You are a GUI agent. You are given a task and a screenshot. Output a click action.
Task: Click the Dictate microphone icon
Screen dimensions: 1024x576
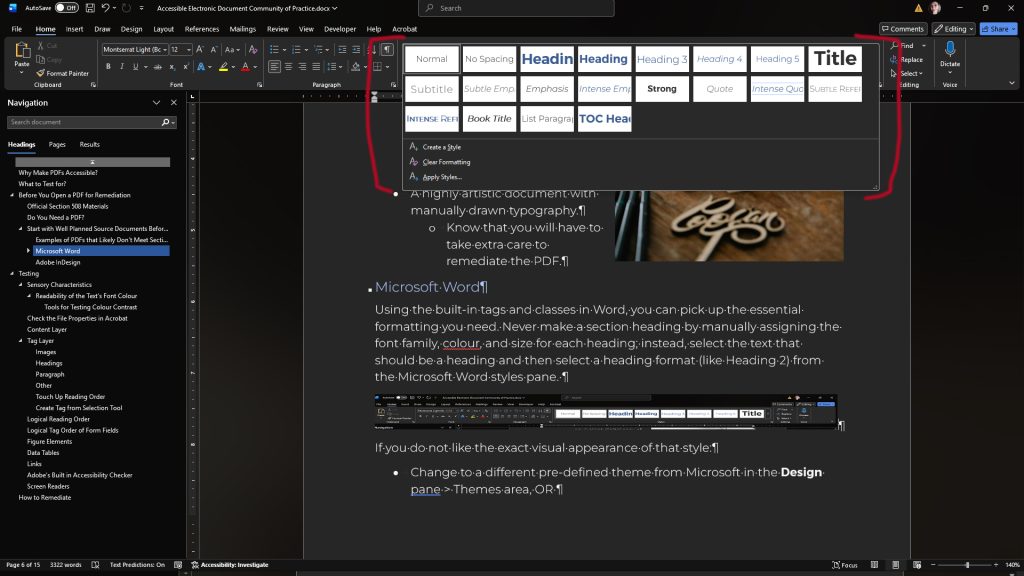[950, 49]
